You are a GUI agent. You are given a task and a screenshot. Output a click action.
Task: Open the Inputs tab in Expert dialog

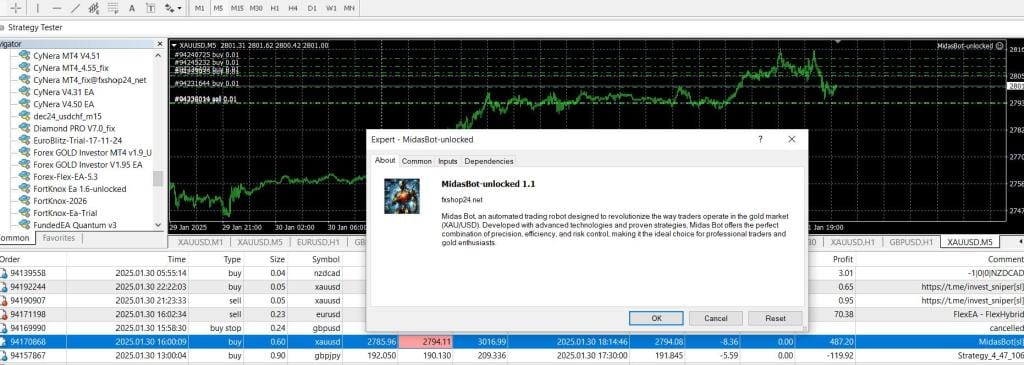coord(447,161)
